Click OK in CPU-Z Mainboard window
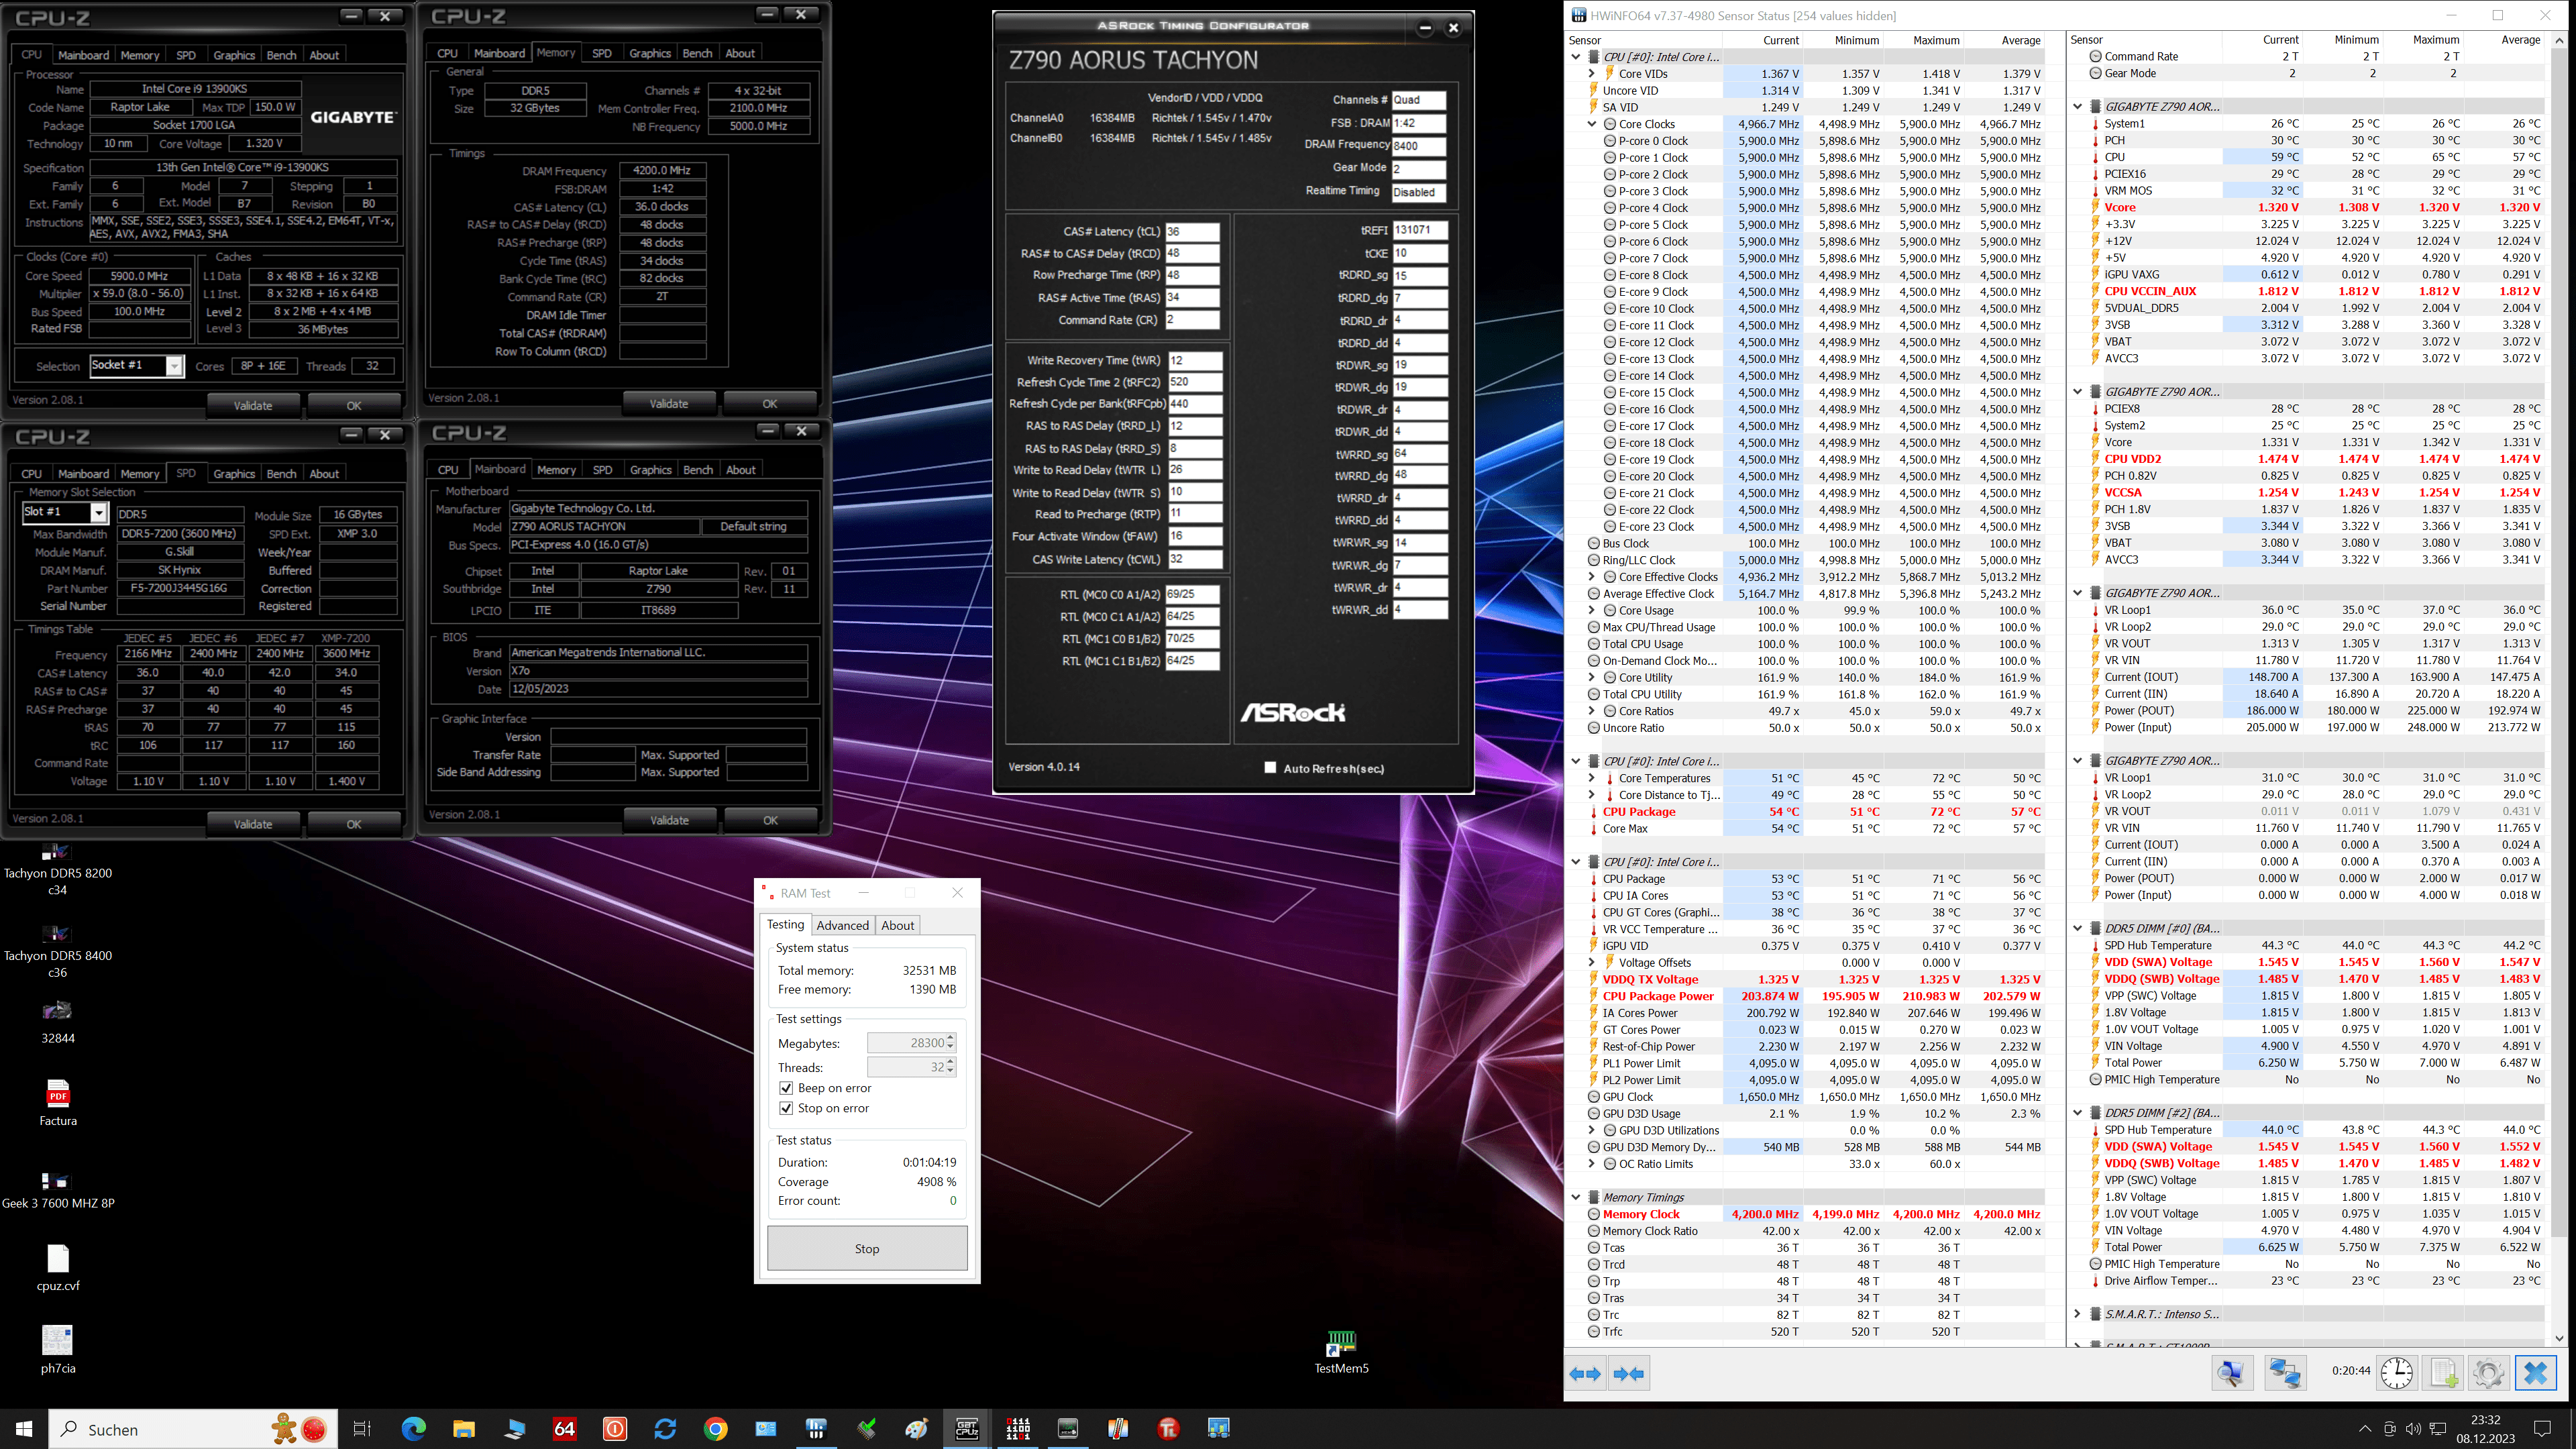 [x=770, y=820]
